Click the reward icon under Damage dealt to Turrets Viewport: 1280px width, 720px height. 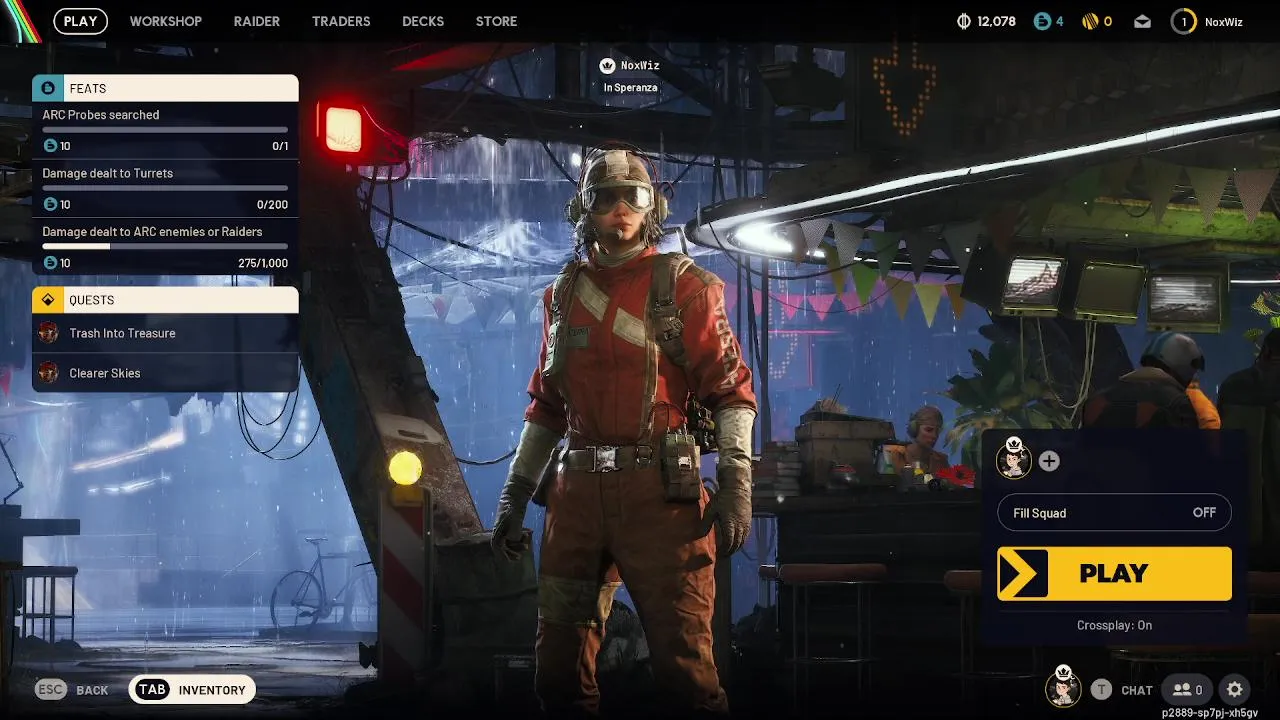[50, 204]
